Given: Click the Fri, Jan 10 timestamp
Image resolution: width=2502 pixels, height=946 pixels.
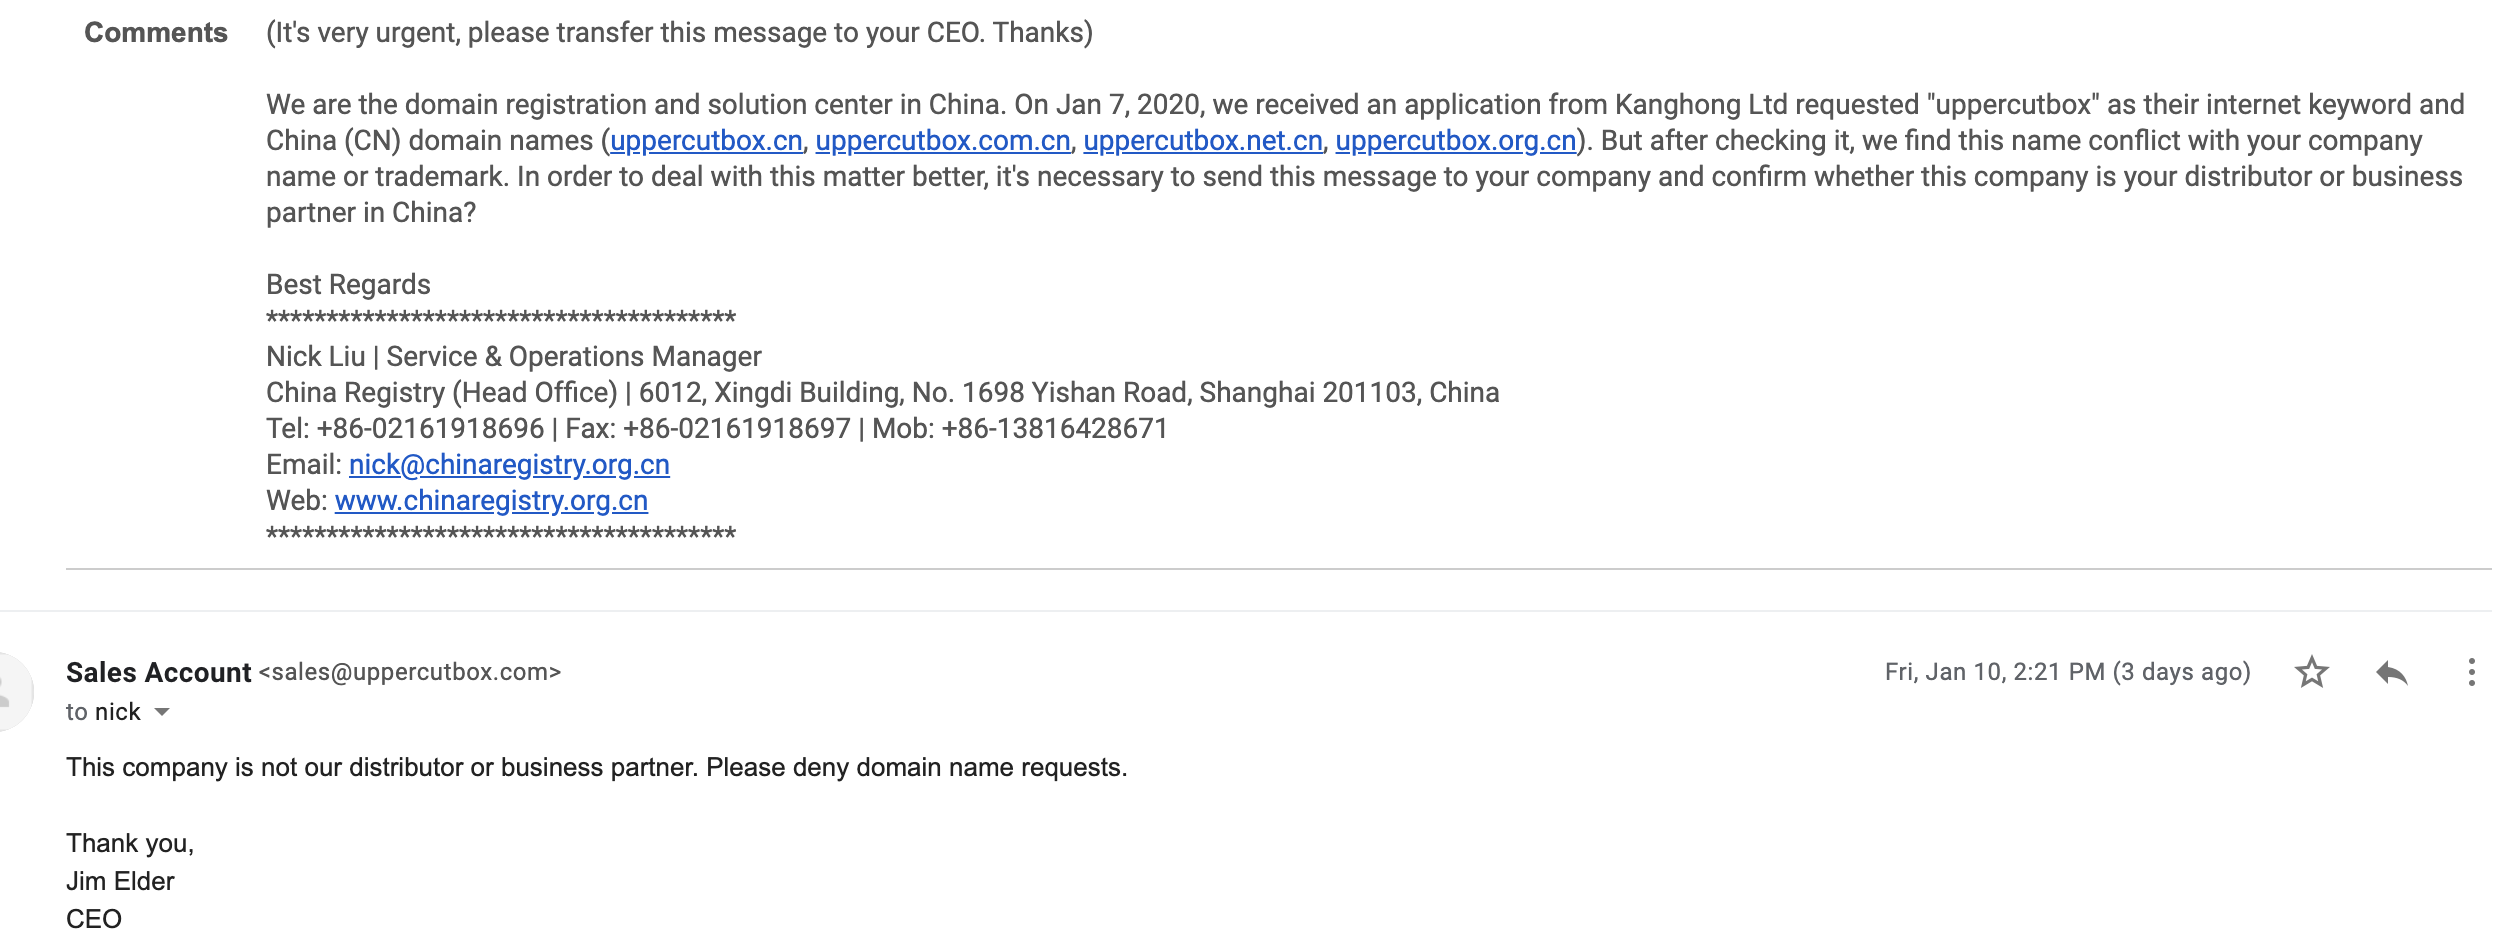Looking at the screenshot, I should (2067, 672).
